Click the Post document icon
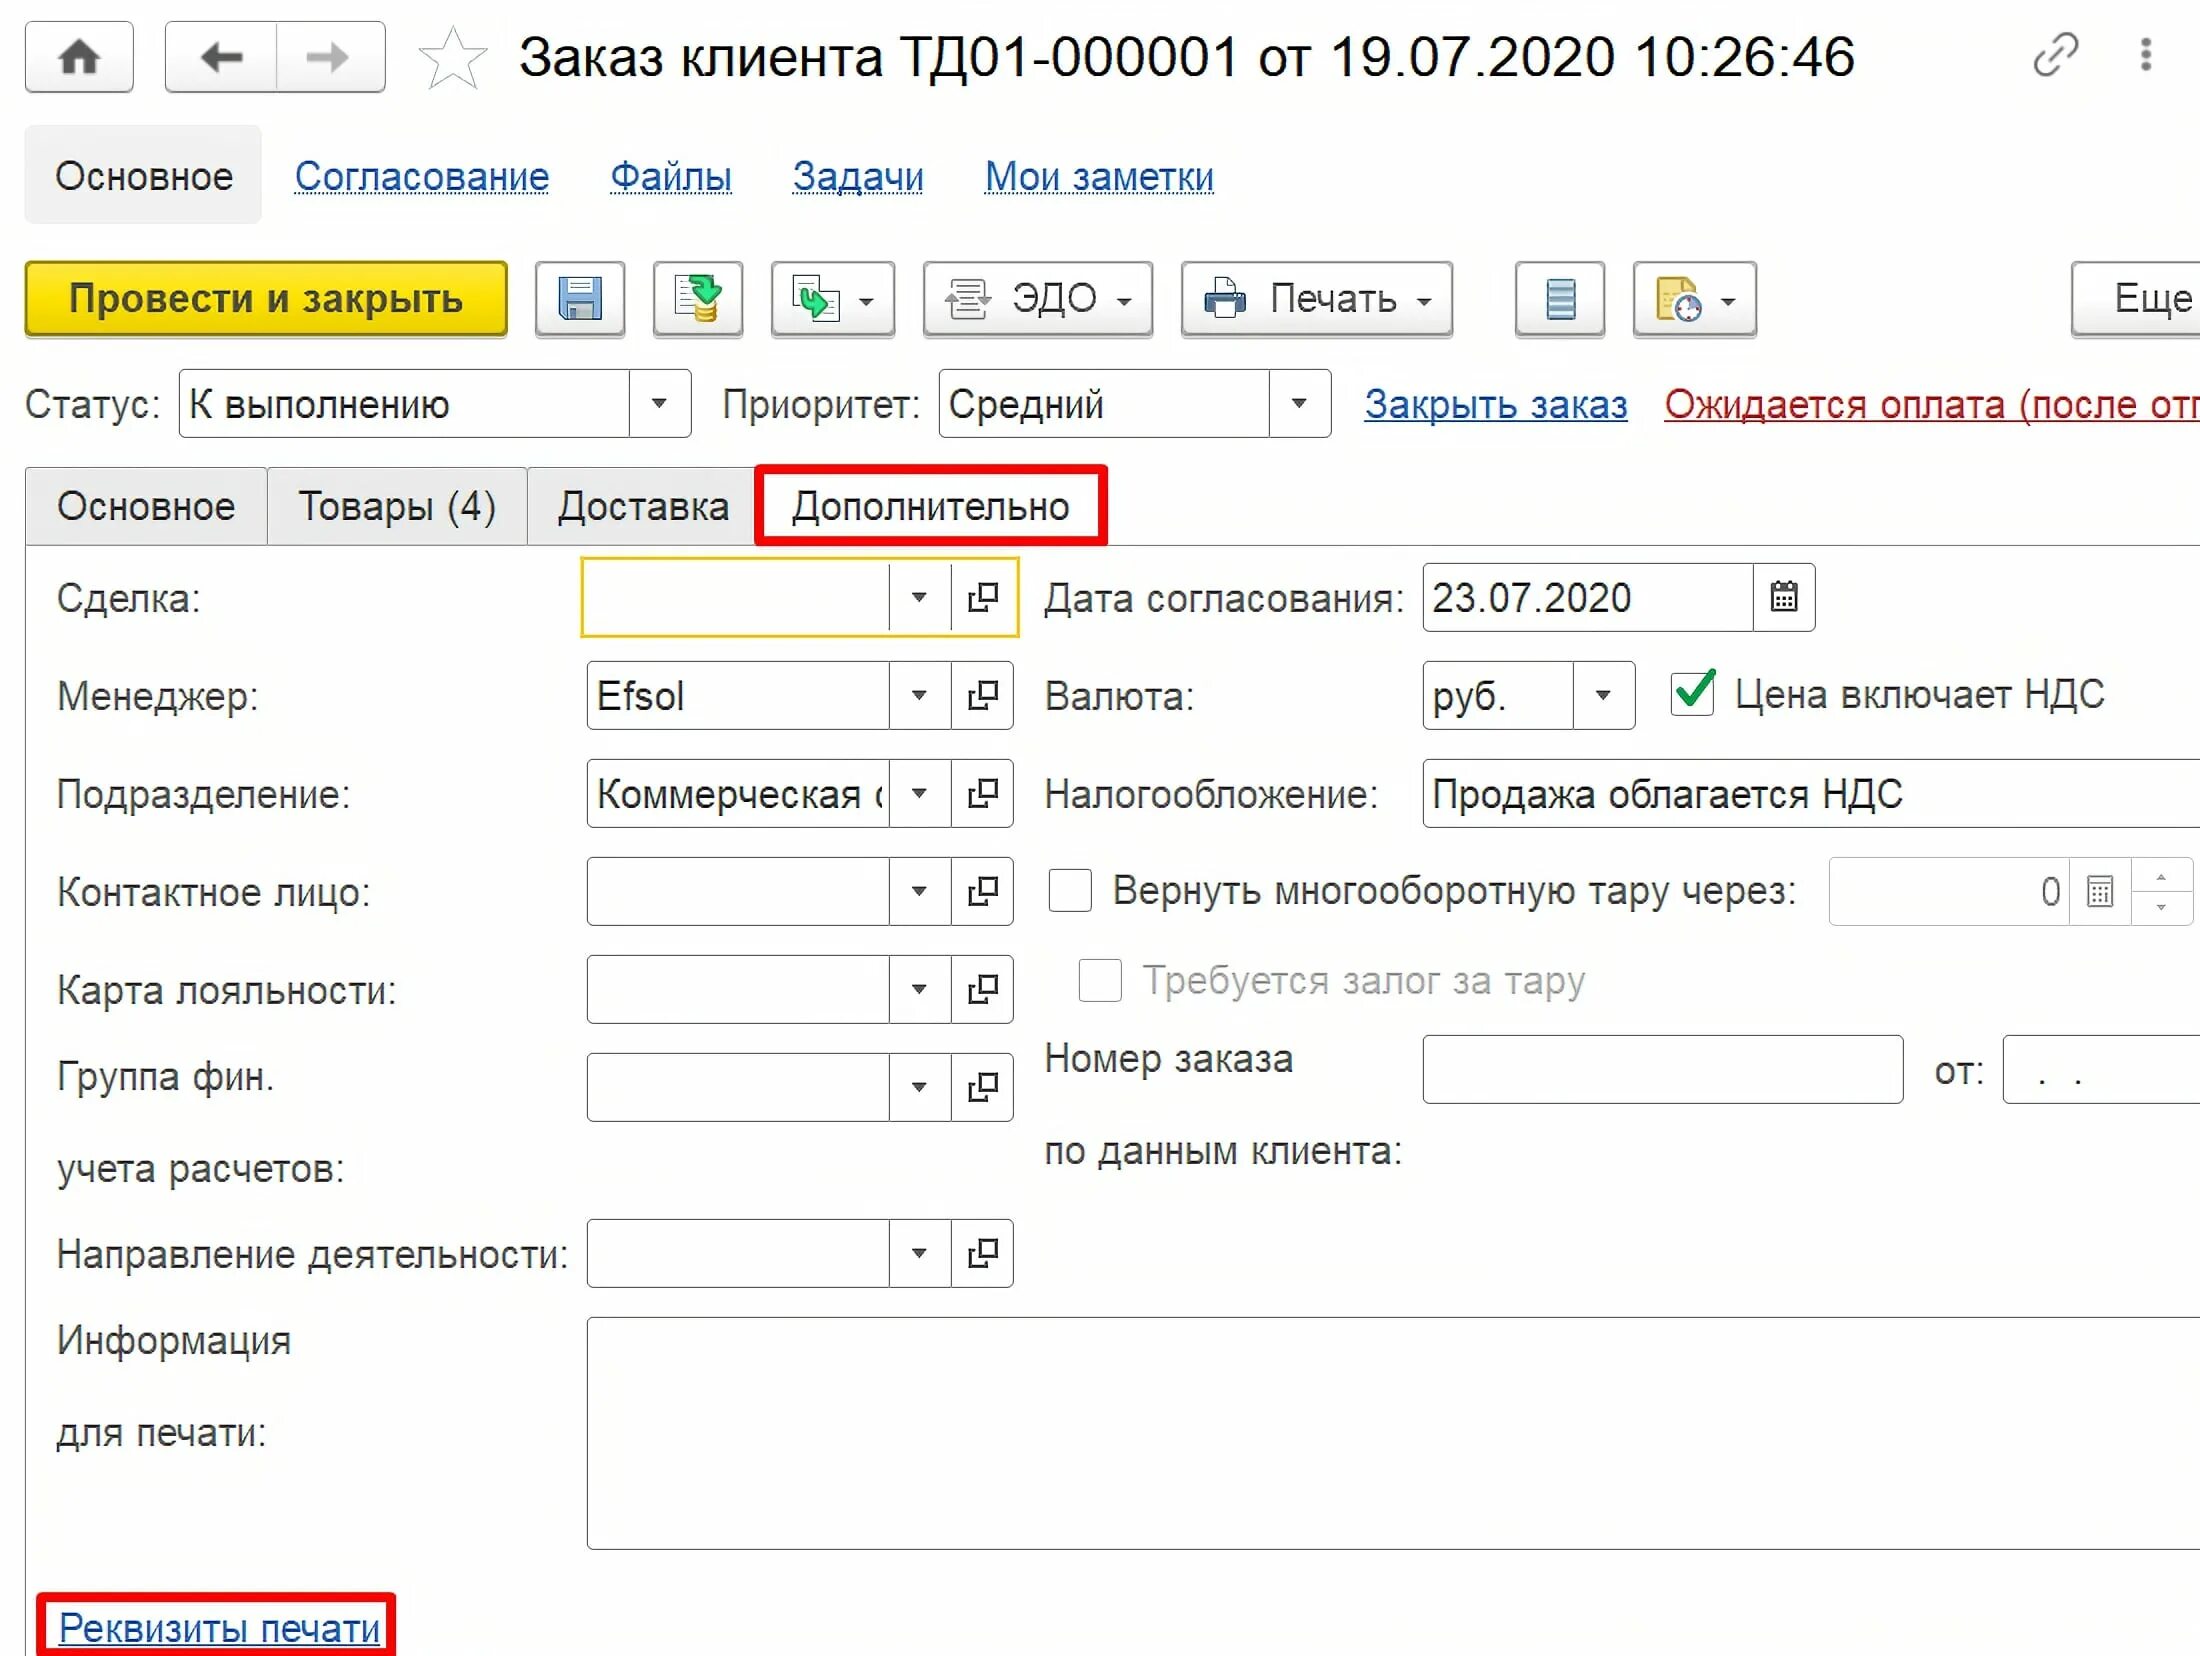The height and width of the screenshot is (1656, 2200). 698,299
